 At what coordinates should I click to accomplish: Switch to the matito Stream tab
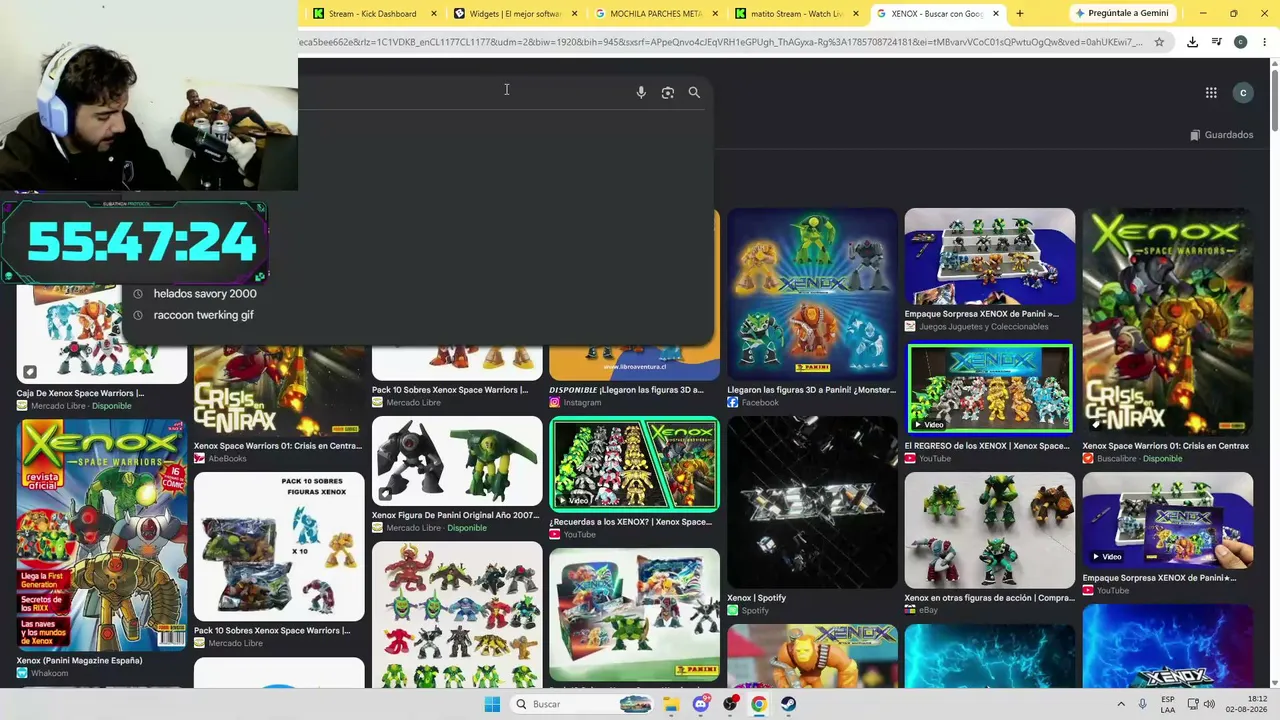796,14
